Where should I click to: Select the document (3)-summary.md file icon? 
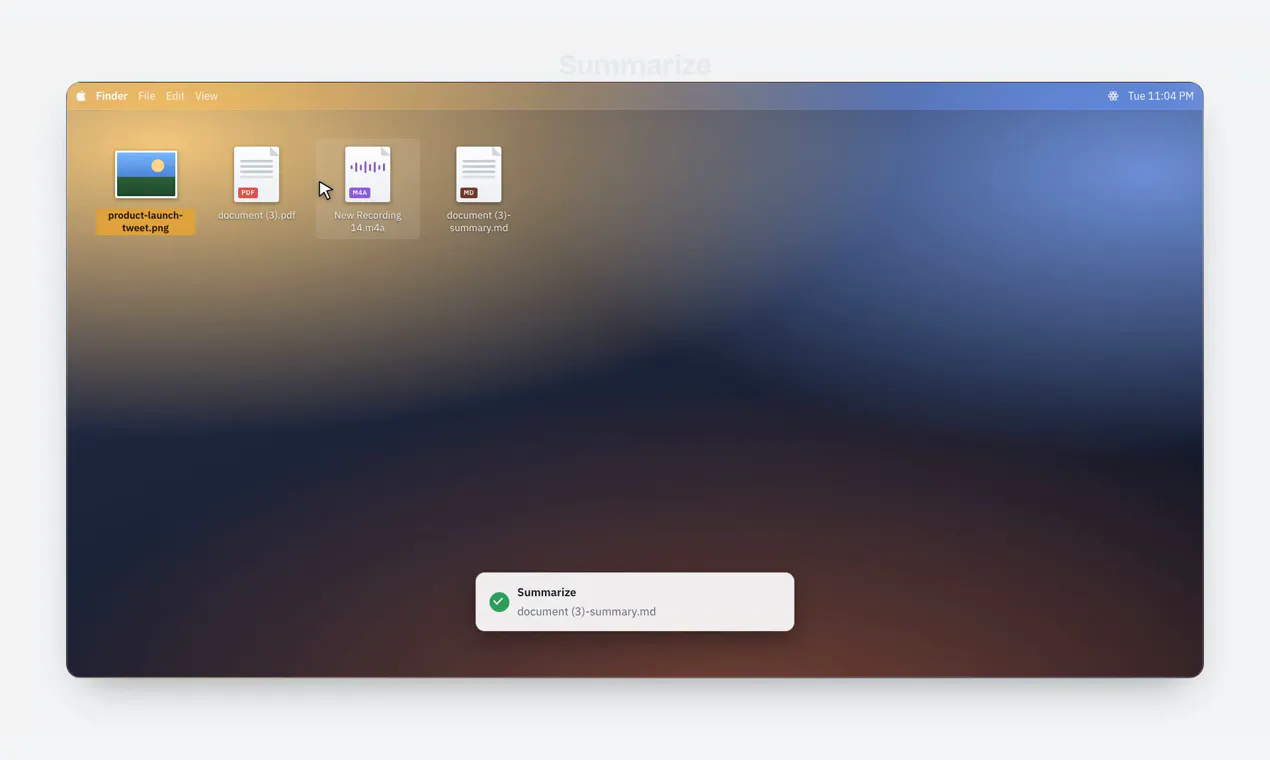pyautogui.click(x=479, y=174)
